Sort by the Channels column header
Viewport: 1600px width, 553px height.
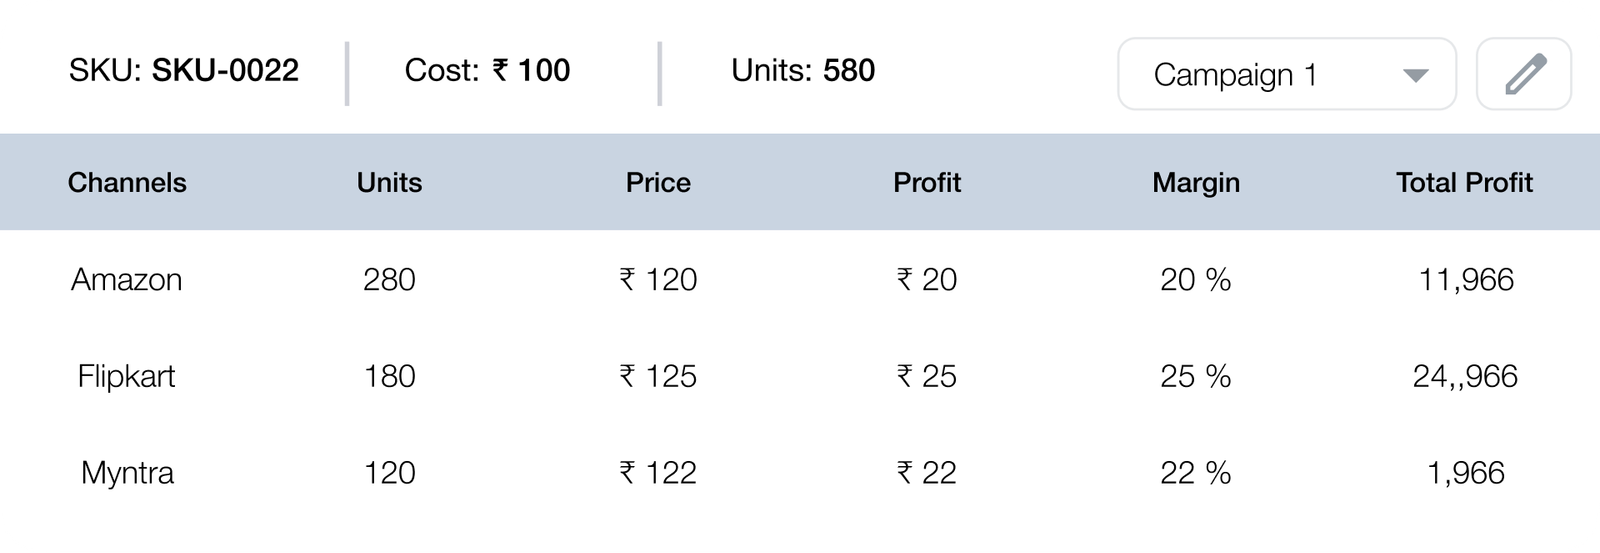coord(127,182)
